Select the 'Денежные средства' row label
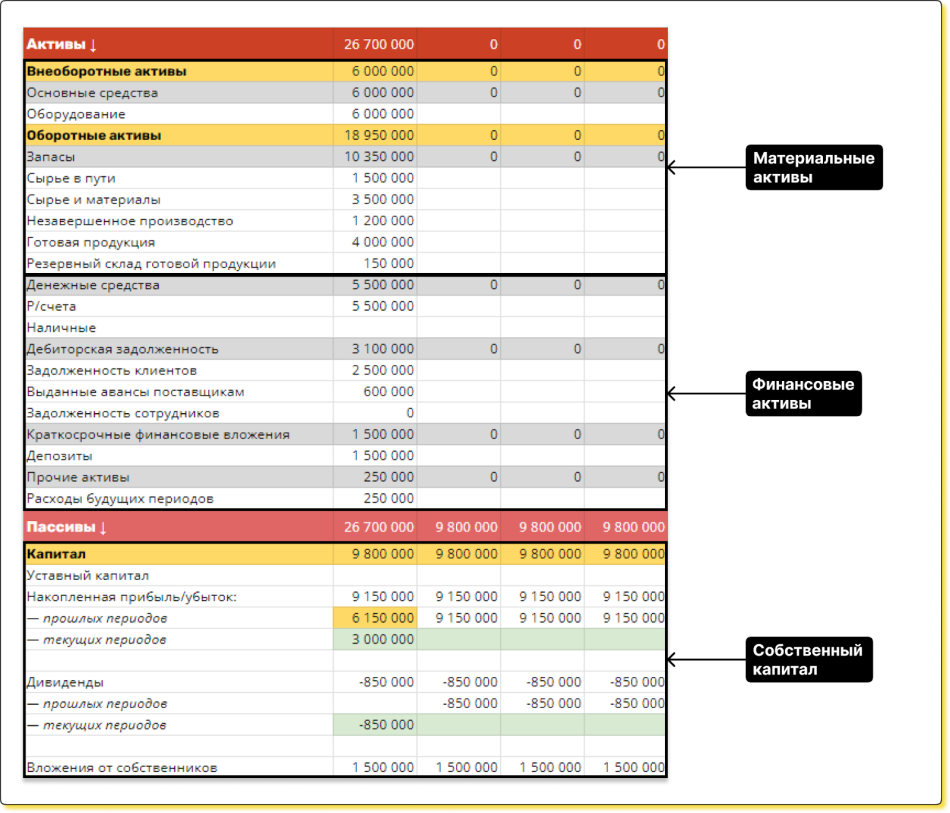950x813 pixels. tap(93, 285)
